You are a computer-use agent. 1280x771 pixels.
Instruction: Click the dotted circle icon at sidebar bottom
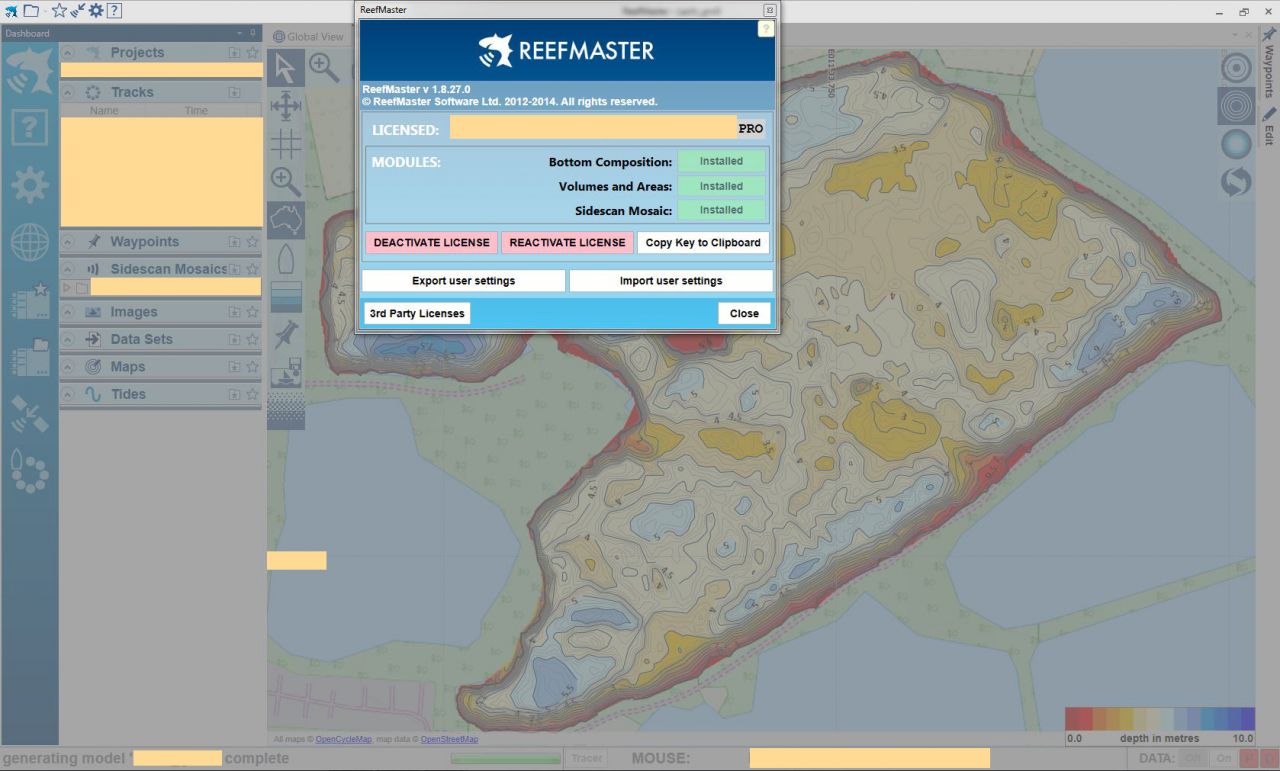point(29,471)
